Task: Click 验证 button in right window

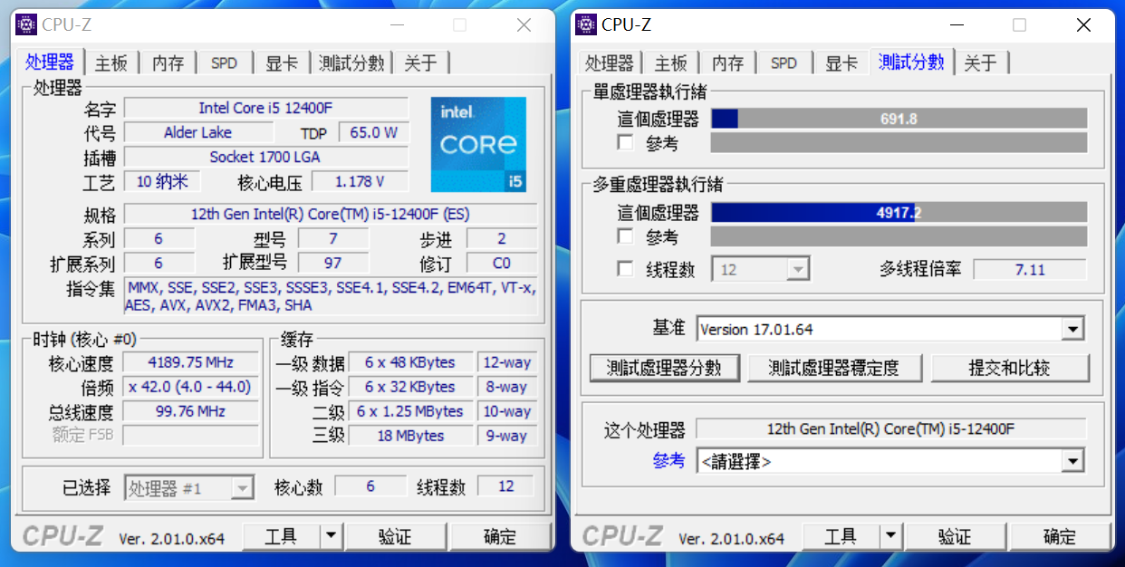Action: point(954,535)
